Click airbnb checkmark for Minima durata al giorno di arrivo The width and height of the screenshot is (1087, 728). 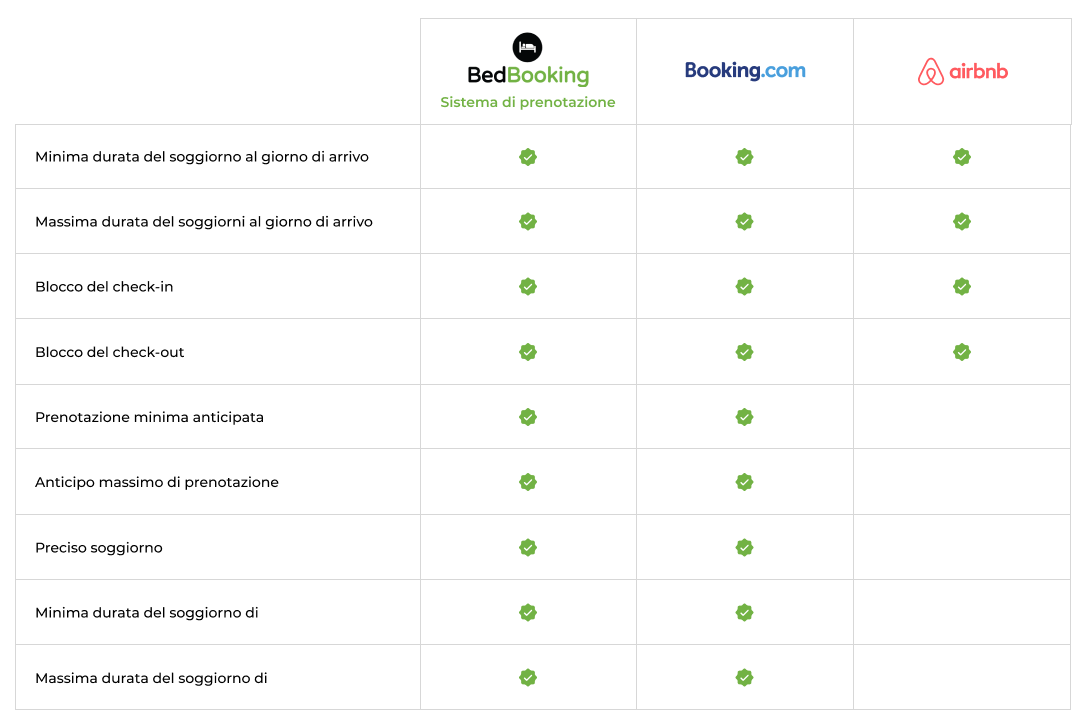[962, 157]
